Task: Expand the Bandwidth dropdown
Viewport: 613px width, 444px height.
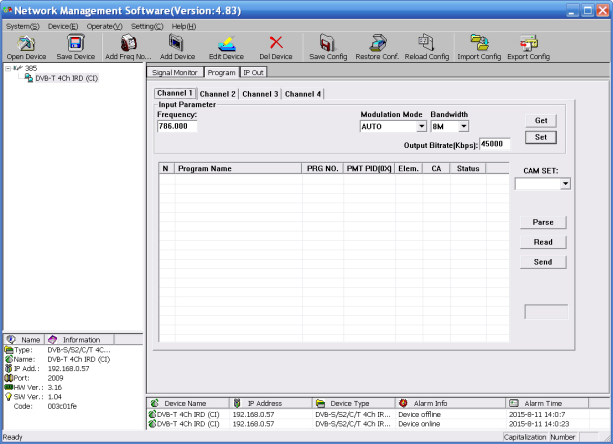Action: (464, 127)
